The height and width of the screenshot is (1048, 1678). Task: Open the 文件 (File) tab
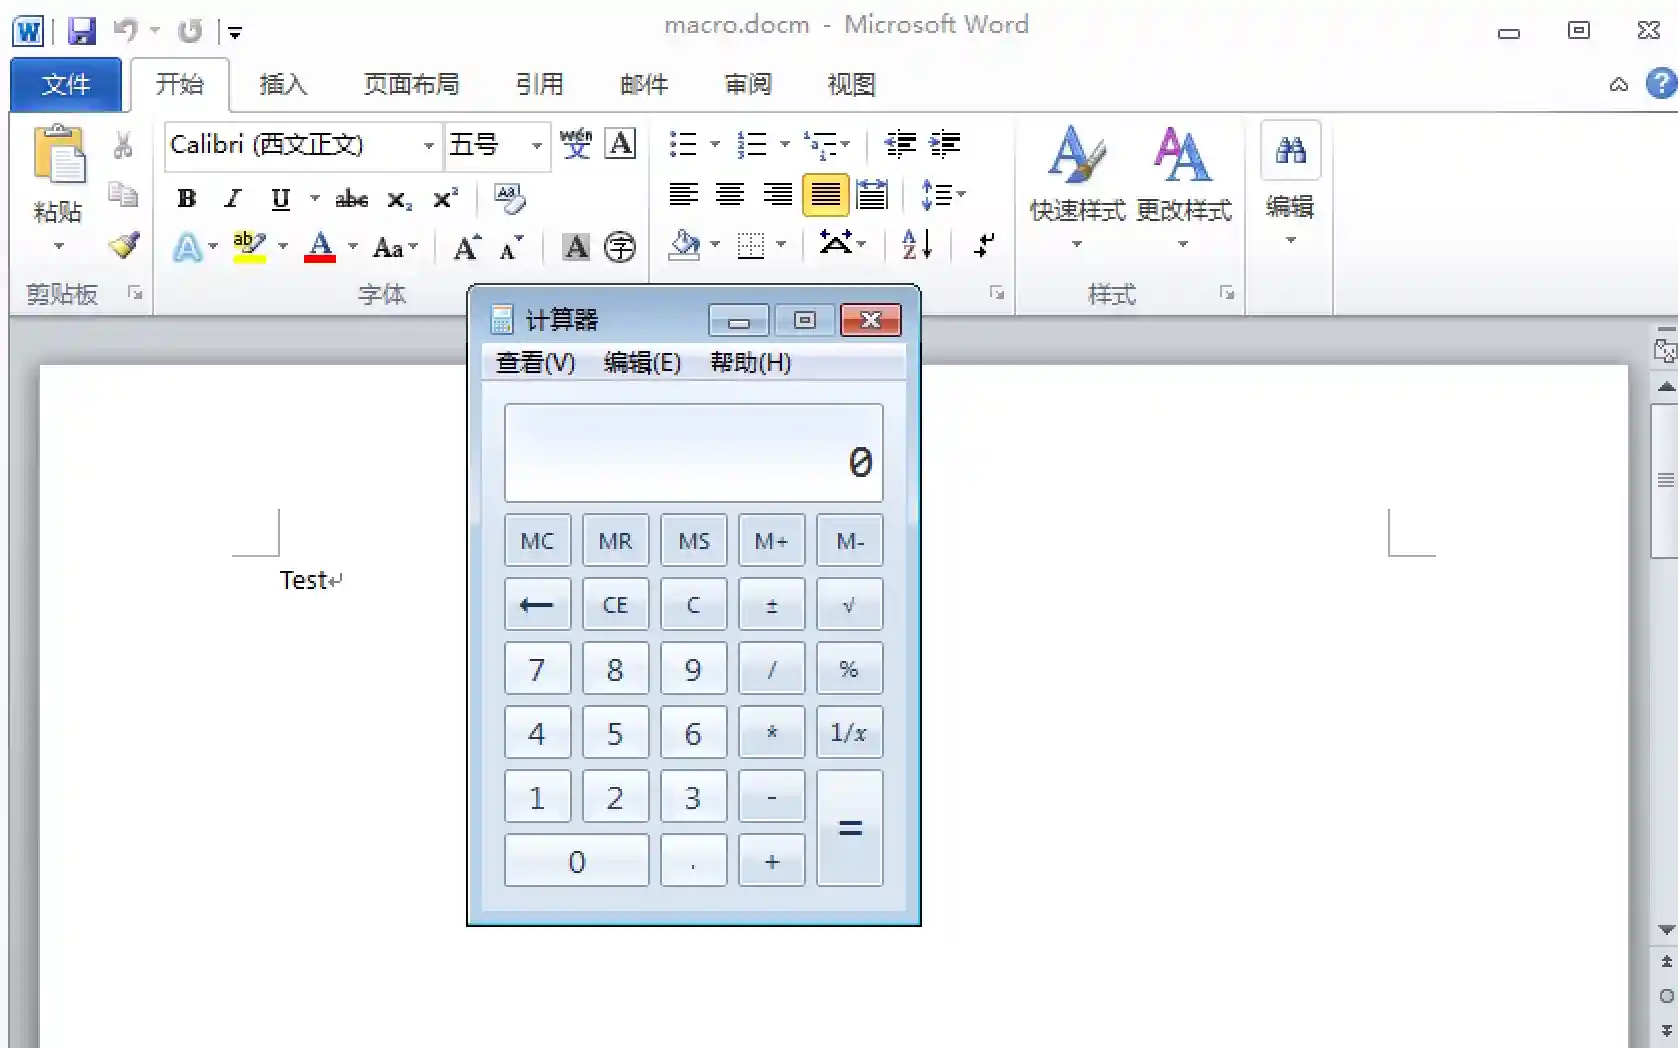pyautogui.click(x=66, y=84)
